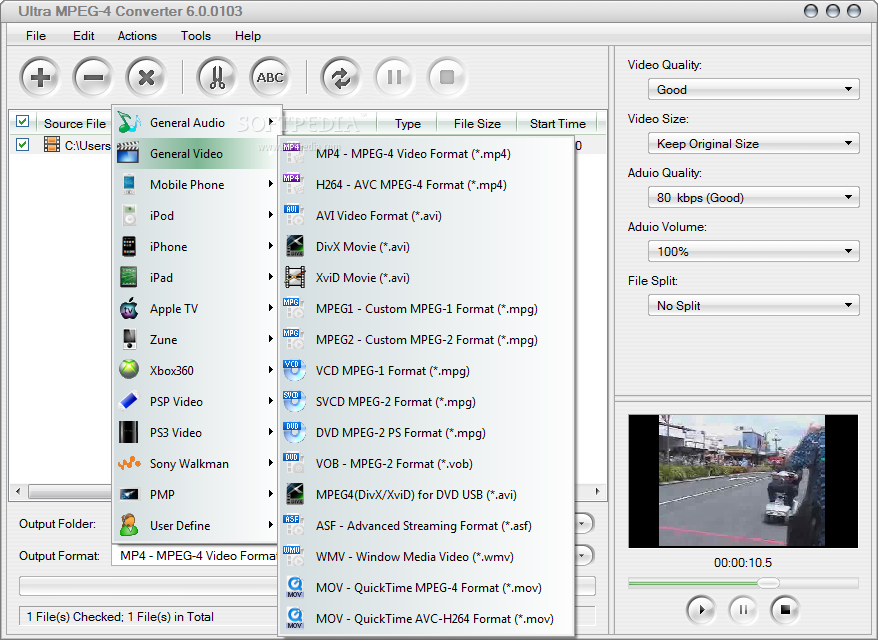
Task: Click the User Define person icon
Action: (129, 525)
